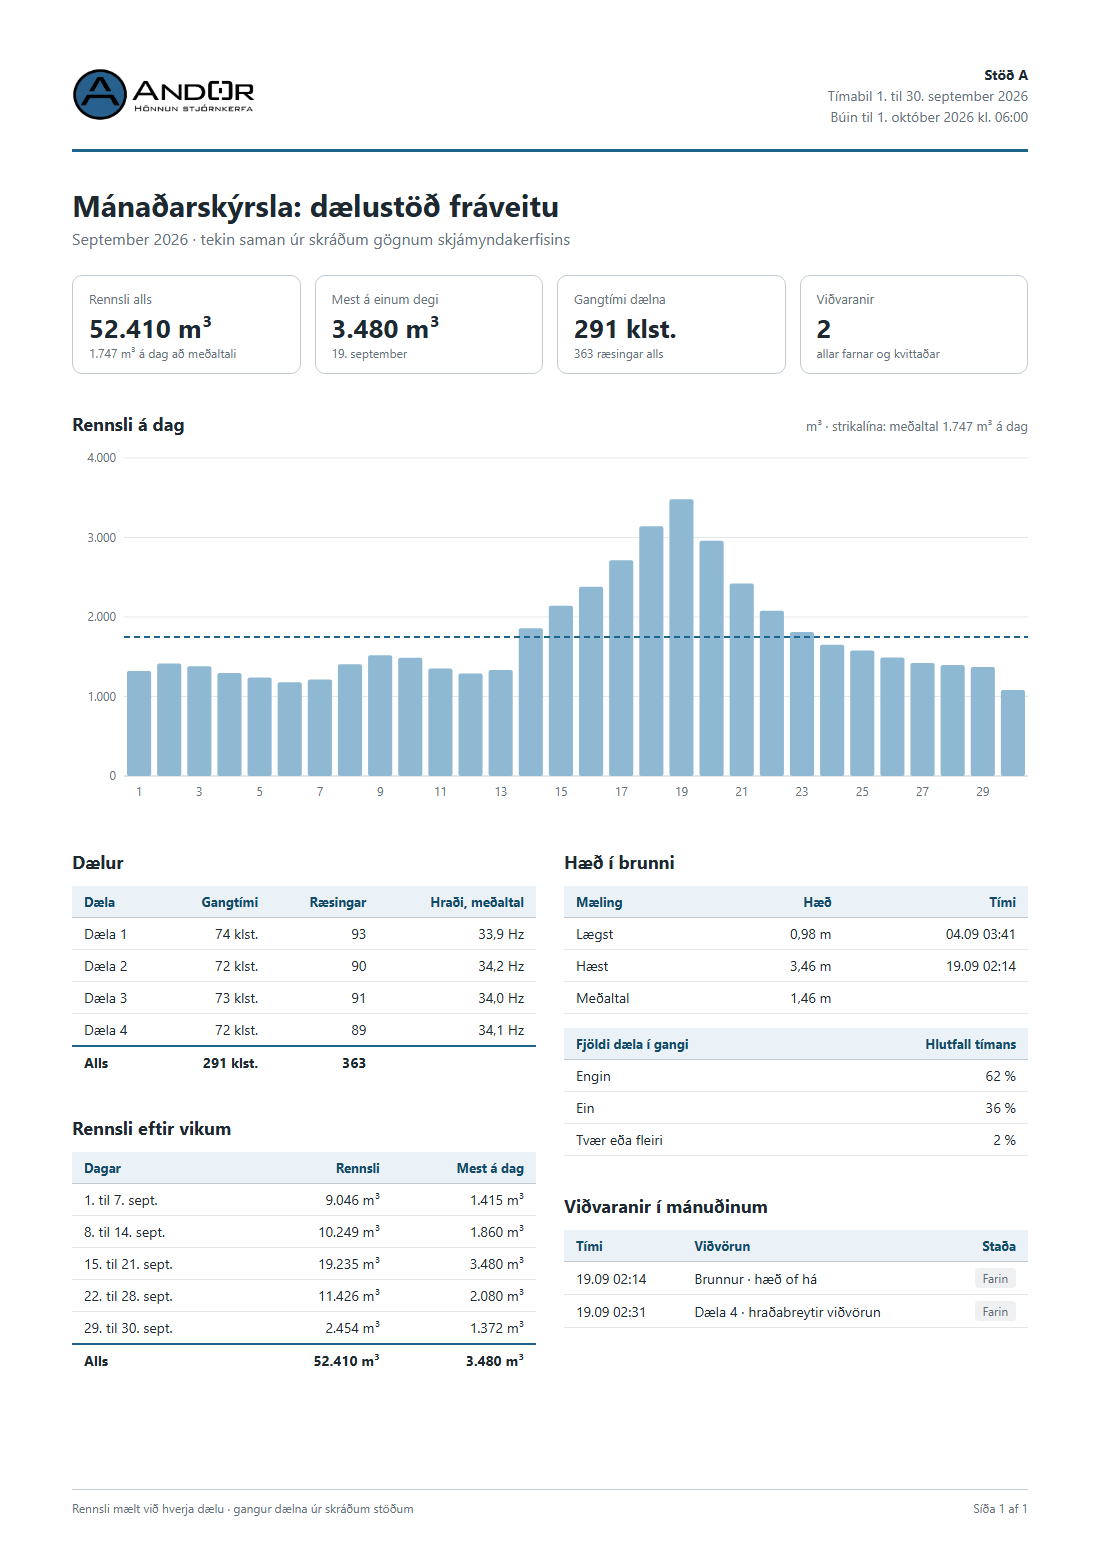Click the 'Ræsingar' column header
The width and height of the screenshot is (1100, 1556).
338,902
